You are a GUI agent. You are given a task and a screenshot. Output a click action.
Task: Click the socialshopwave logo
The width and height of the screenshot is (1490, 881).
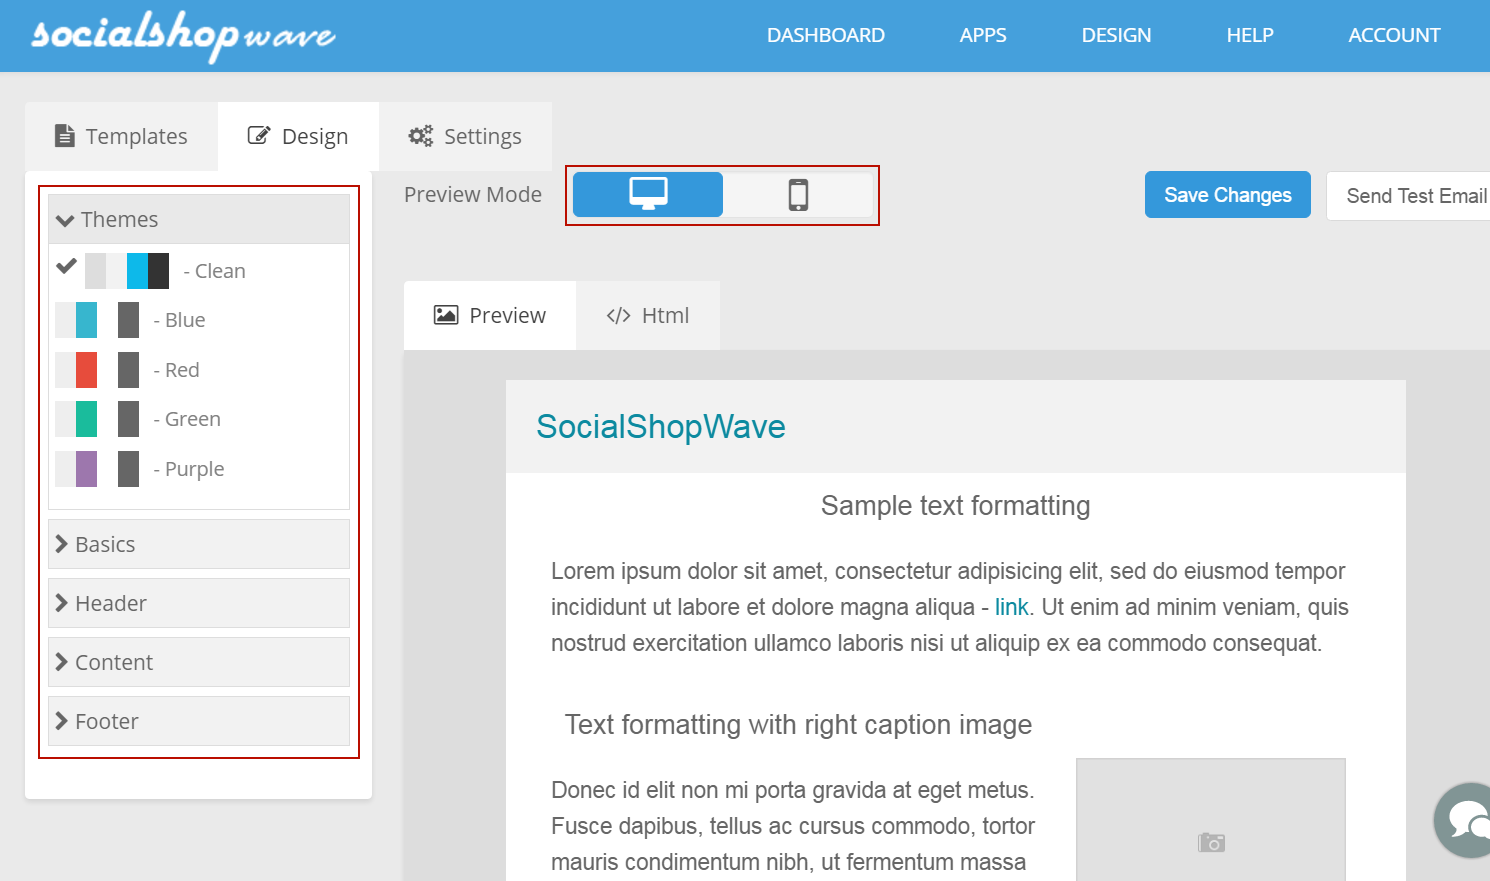coord(184,36)
